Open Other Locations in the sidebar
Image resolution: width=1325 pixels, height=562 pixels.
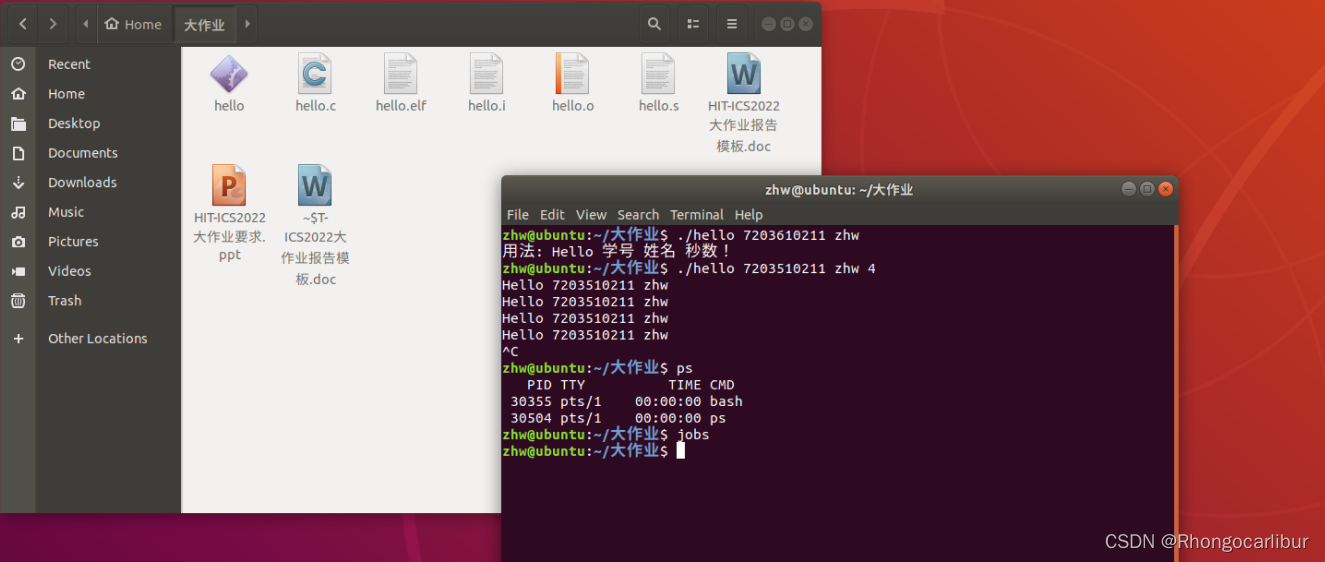coord(91,339)
